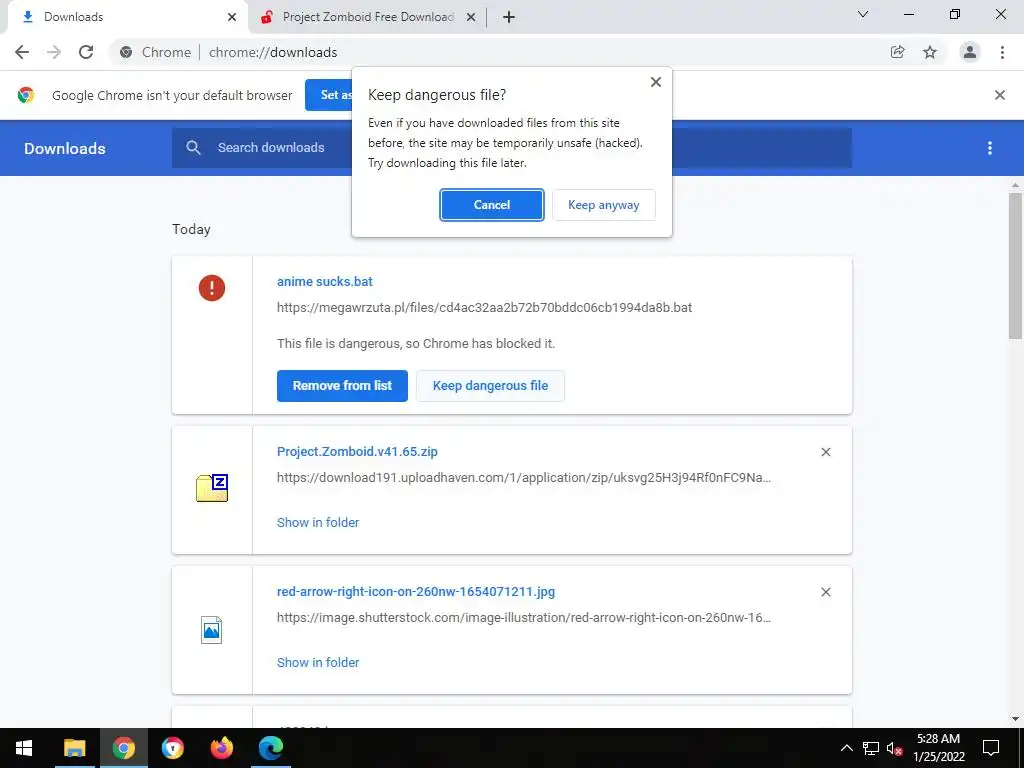Click Keep anyway in the dialog
Viewport: 1024px width, 768px height.
click(603, 205)
